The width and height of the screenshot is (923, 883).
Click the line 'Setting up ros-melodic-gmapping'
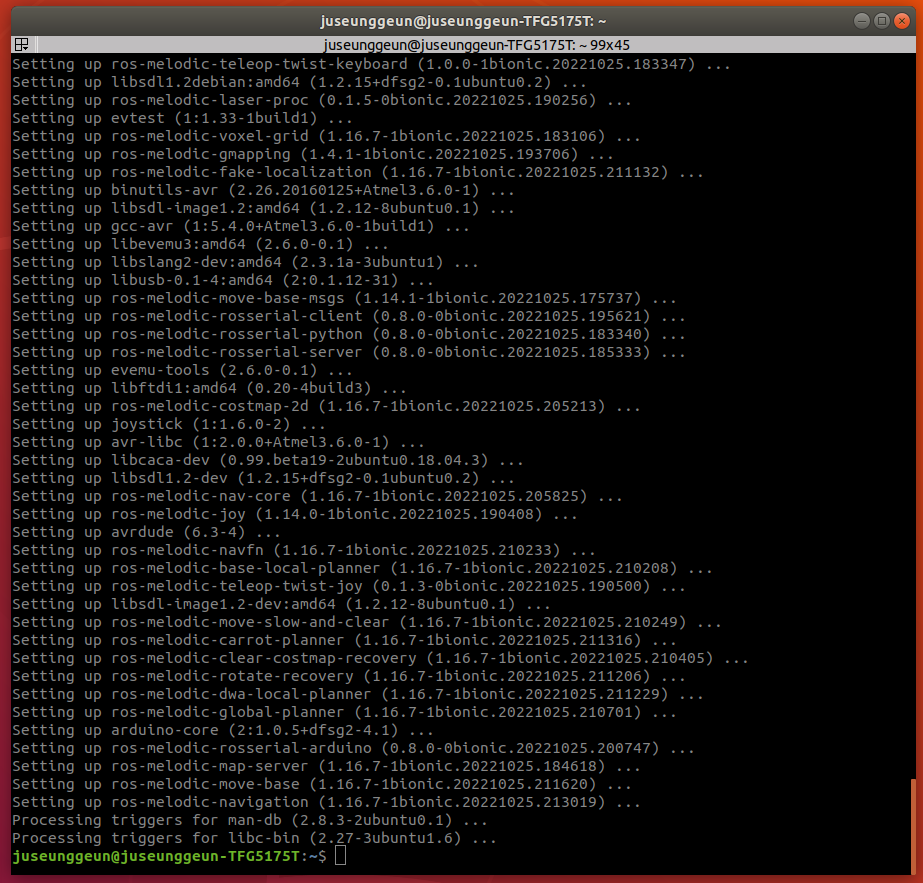click(313, 154)
